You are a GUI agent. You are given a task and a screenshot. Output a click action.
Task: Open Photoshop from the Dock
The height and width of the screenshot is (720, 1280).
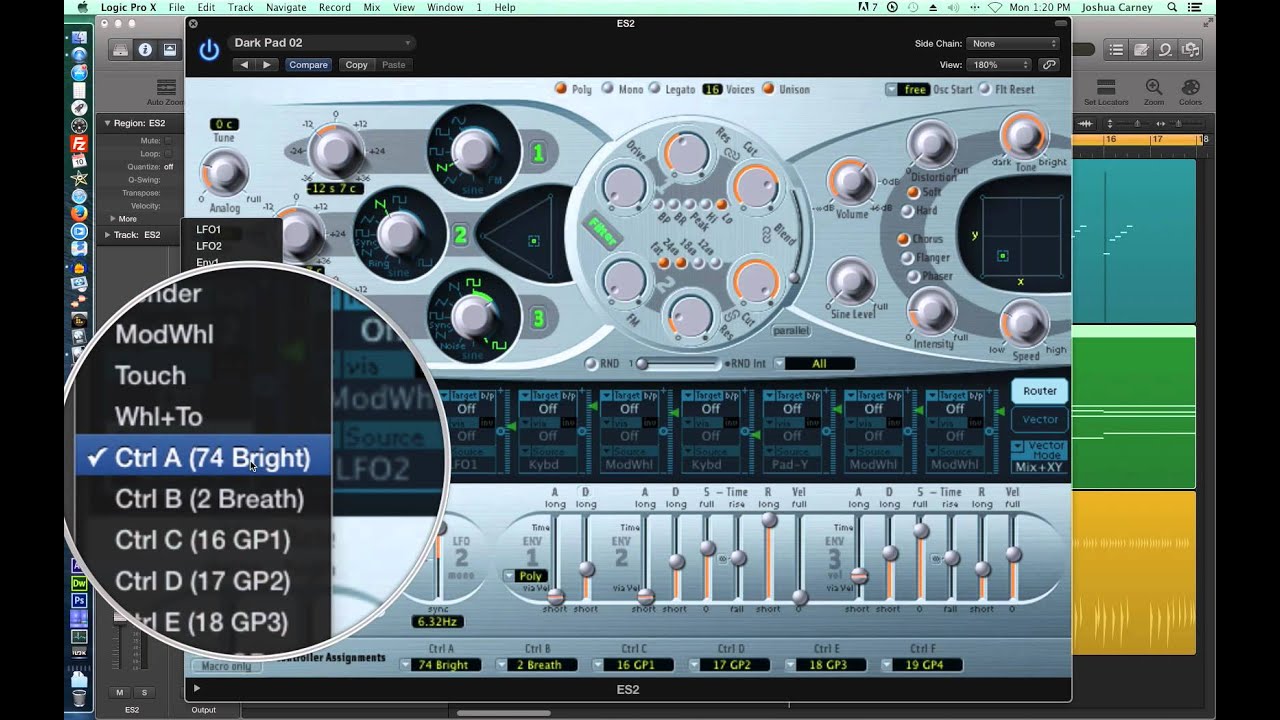79,600
